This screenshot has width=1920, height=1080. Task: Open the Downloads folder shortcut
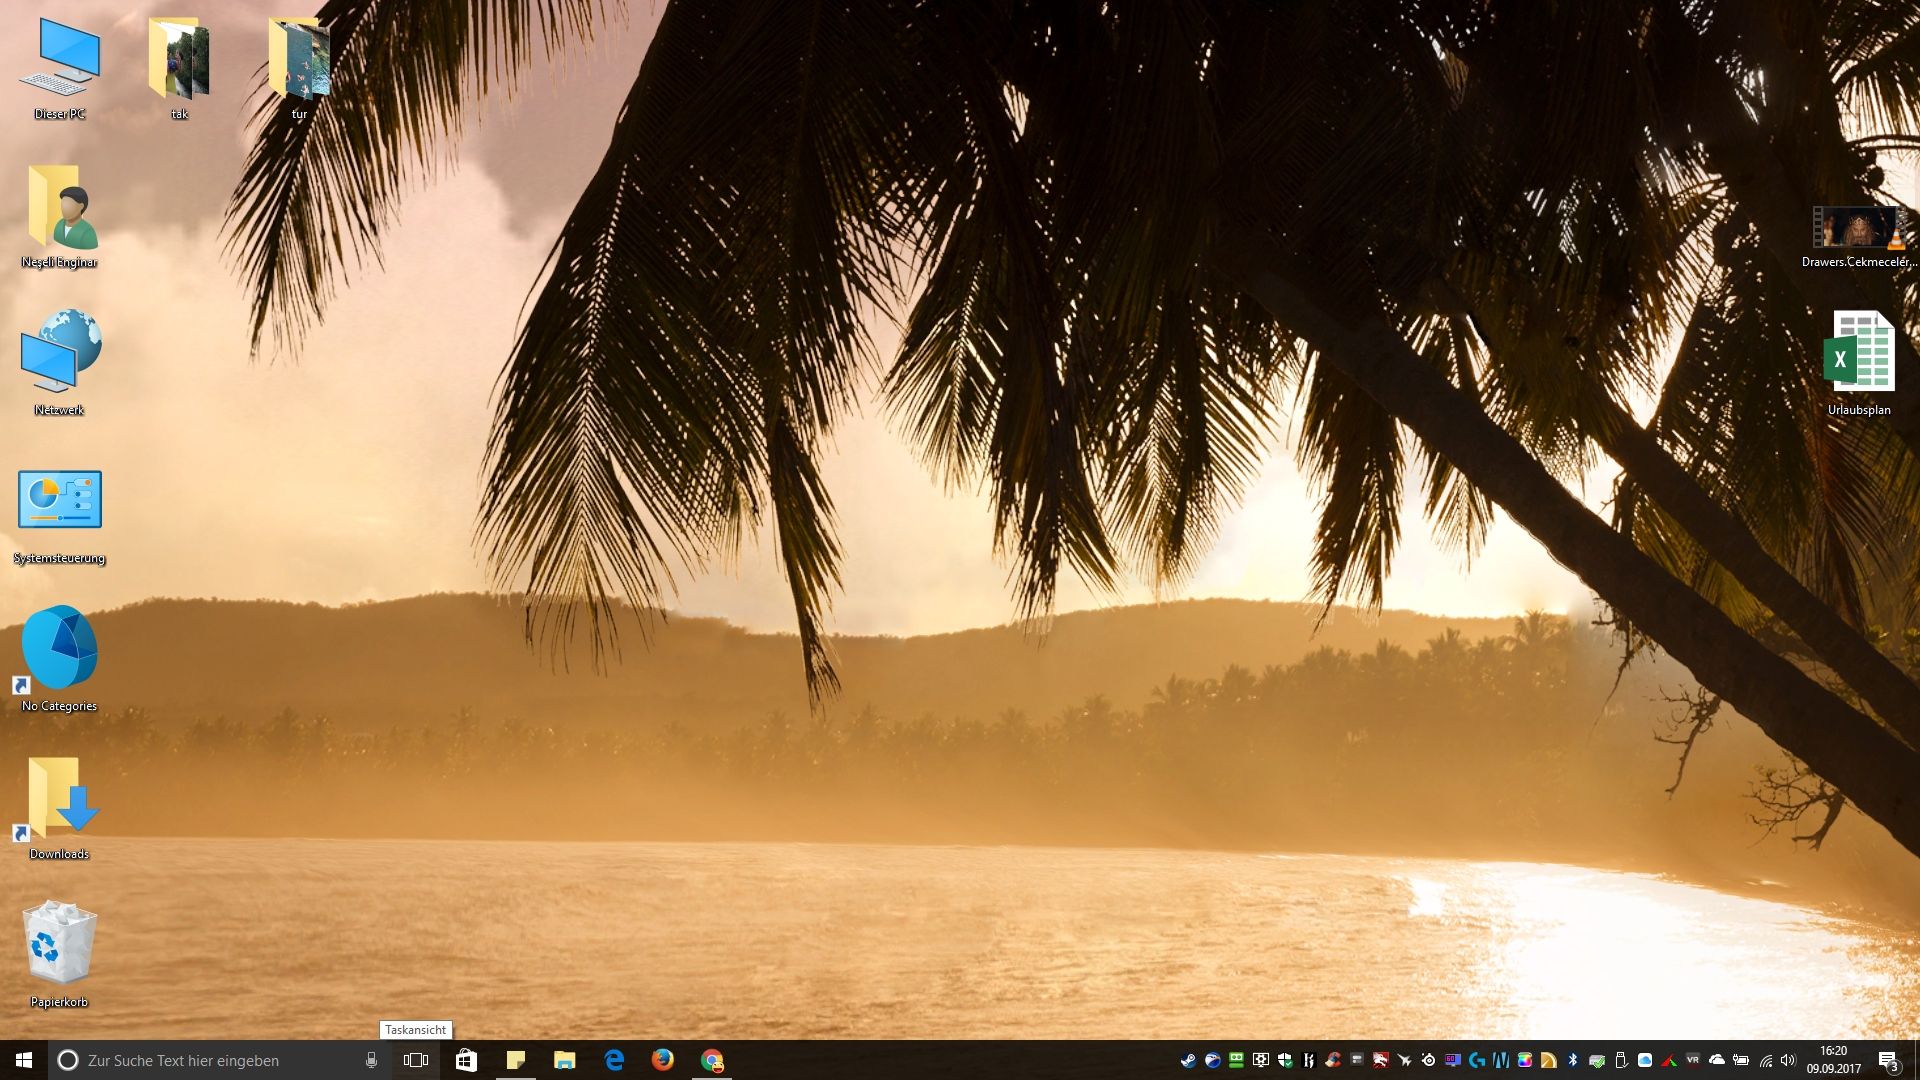pos(59,798)
